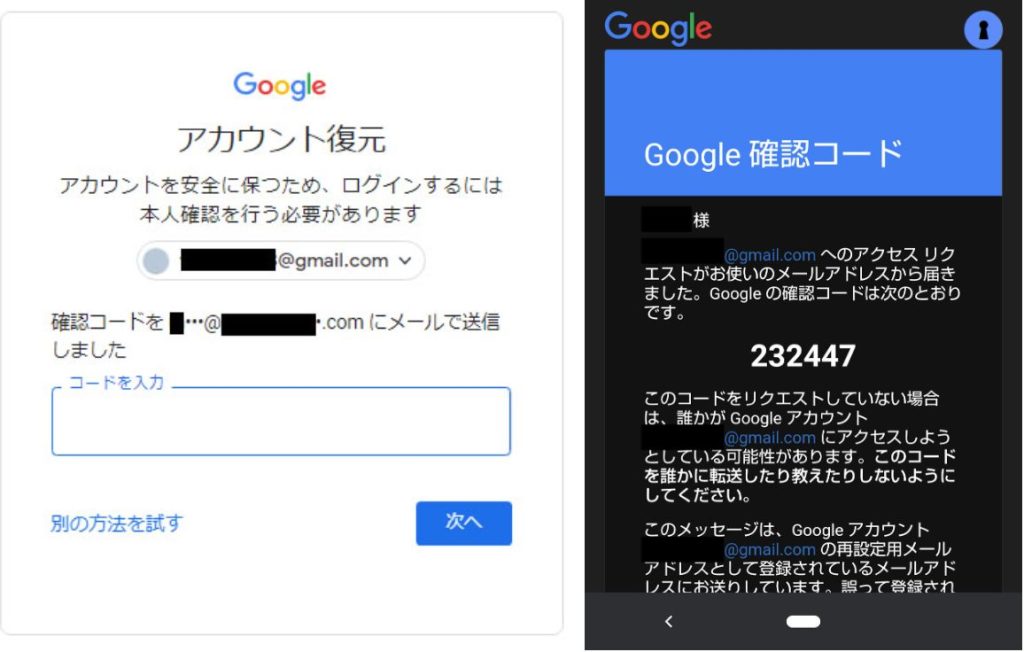The height and width of the screenshot is (652, 1024).
Task: Tap the first @gmail.com link in the email
Action: click(769, 255)
